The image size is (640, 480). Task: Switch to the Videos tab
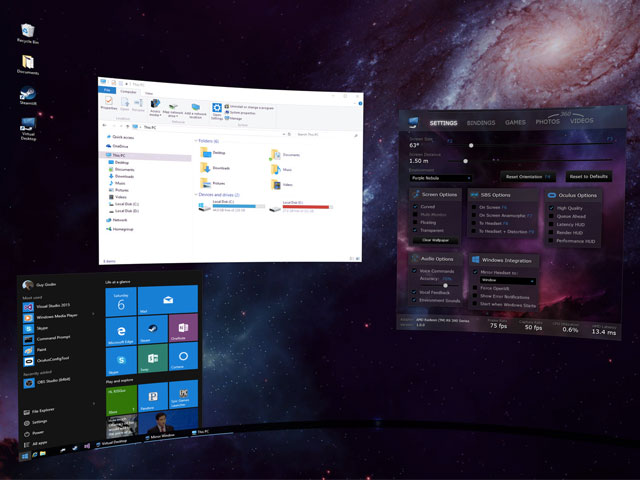[582, 121]
